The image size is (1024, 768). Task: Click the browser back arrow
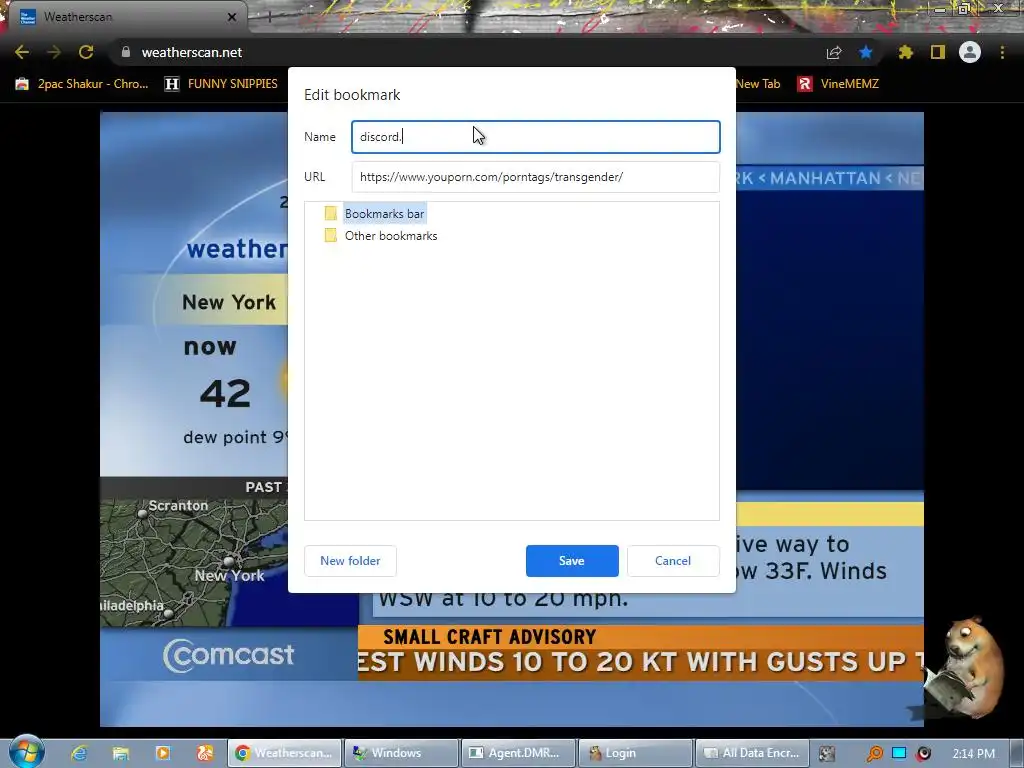pyautogui.click(x=22, y=52)
